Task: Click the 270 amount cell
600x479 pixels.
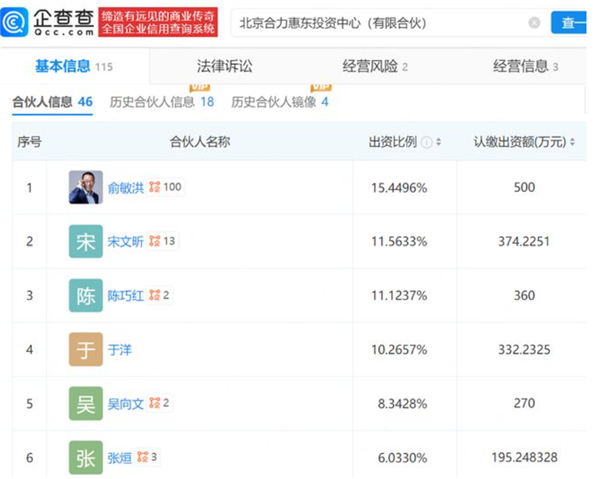Action: coord(524,403)
